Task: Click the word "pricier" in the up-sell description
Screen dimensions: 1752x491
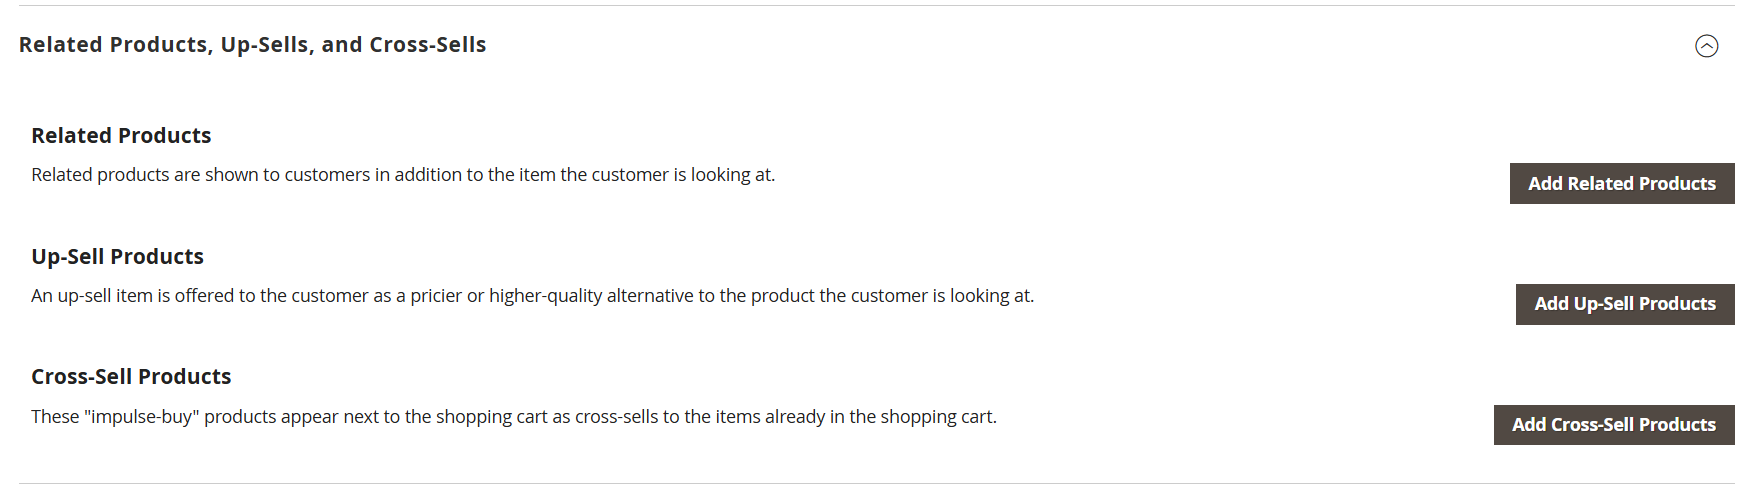Action: (436, 296)
